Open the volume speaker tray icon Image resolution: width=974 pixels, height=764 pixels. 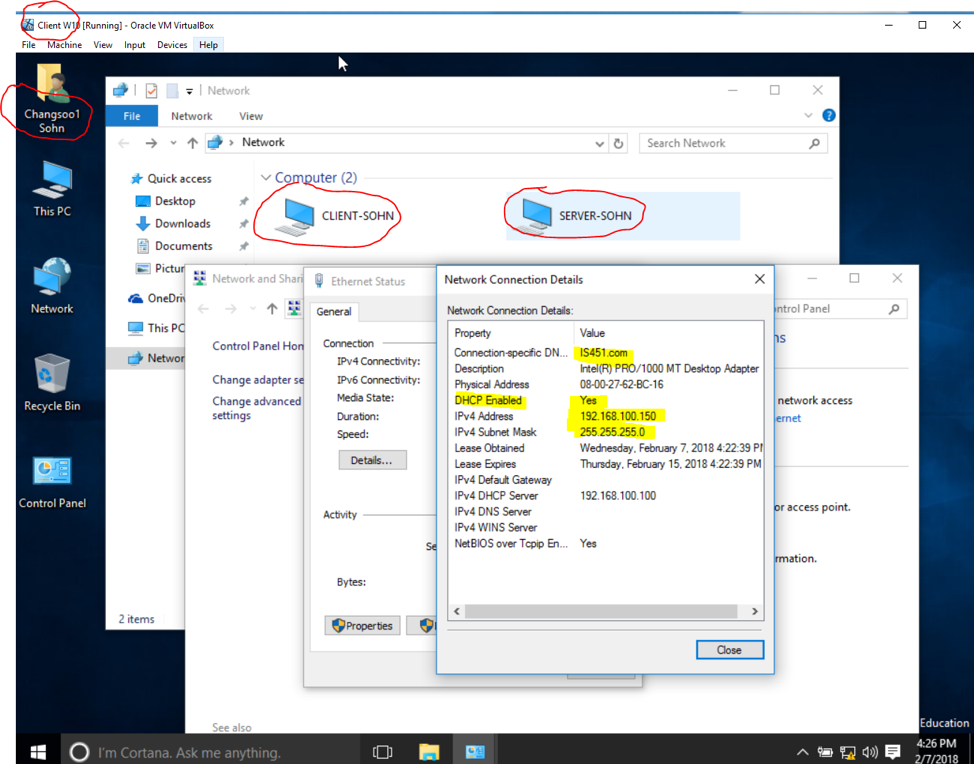click(870, 752)
